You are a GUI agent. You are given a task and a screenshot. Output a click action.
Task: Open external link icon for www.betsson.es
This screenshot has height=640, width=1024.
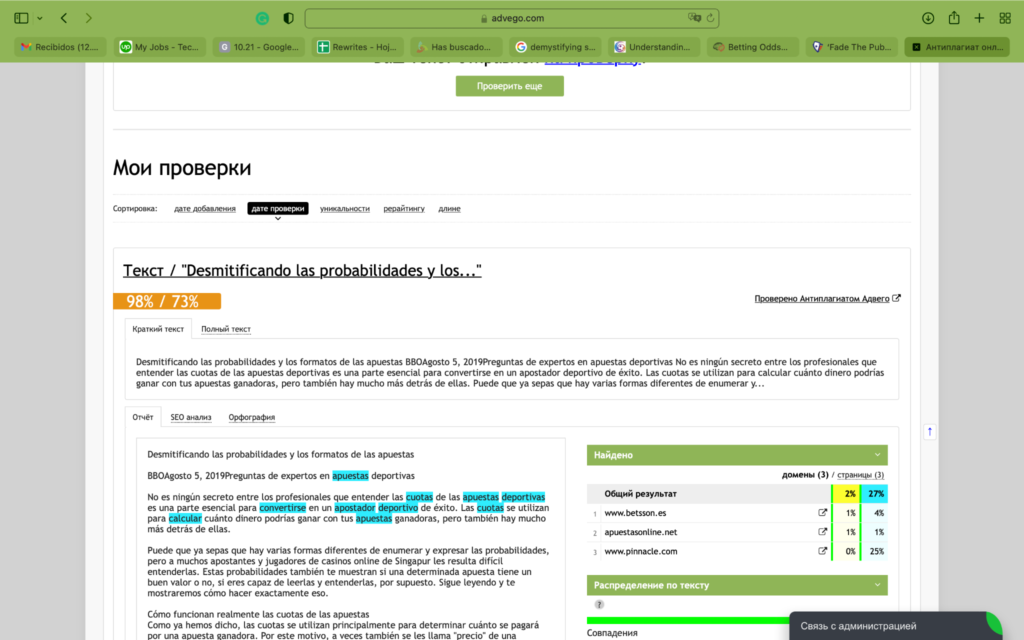pyautogui.click(x=822, y=513)
